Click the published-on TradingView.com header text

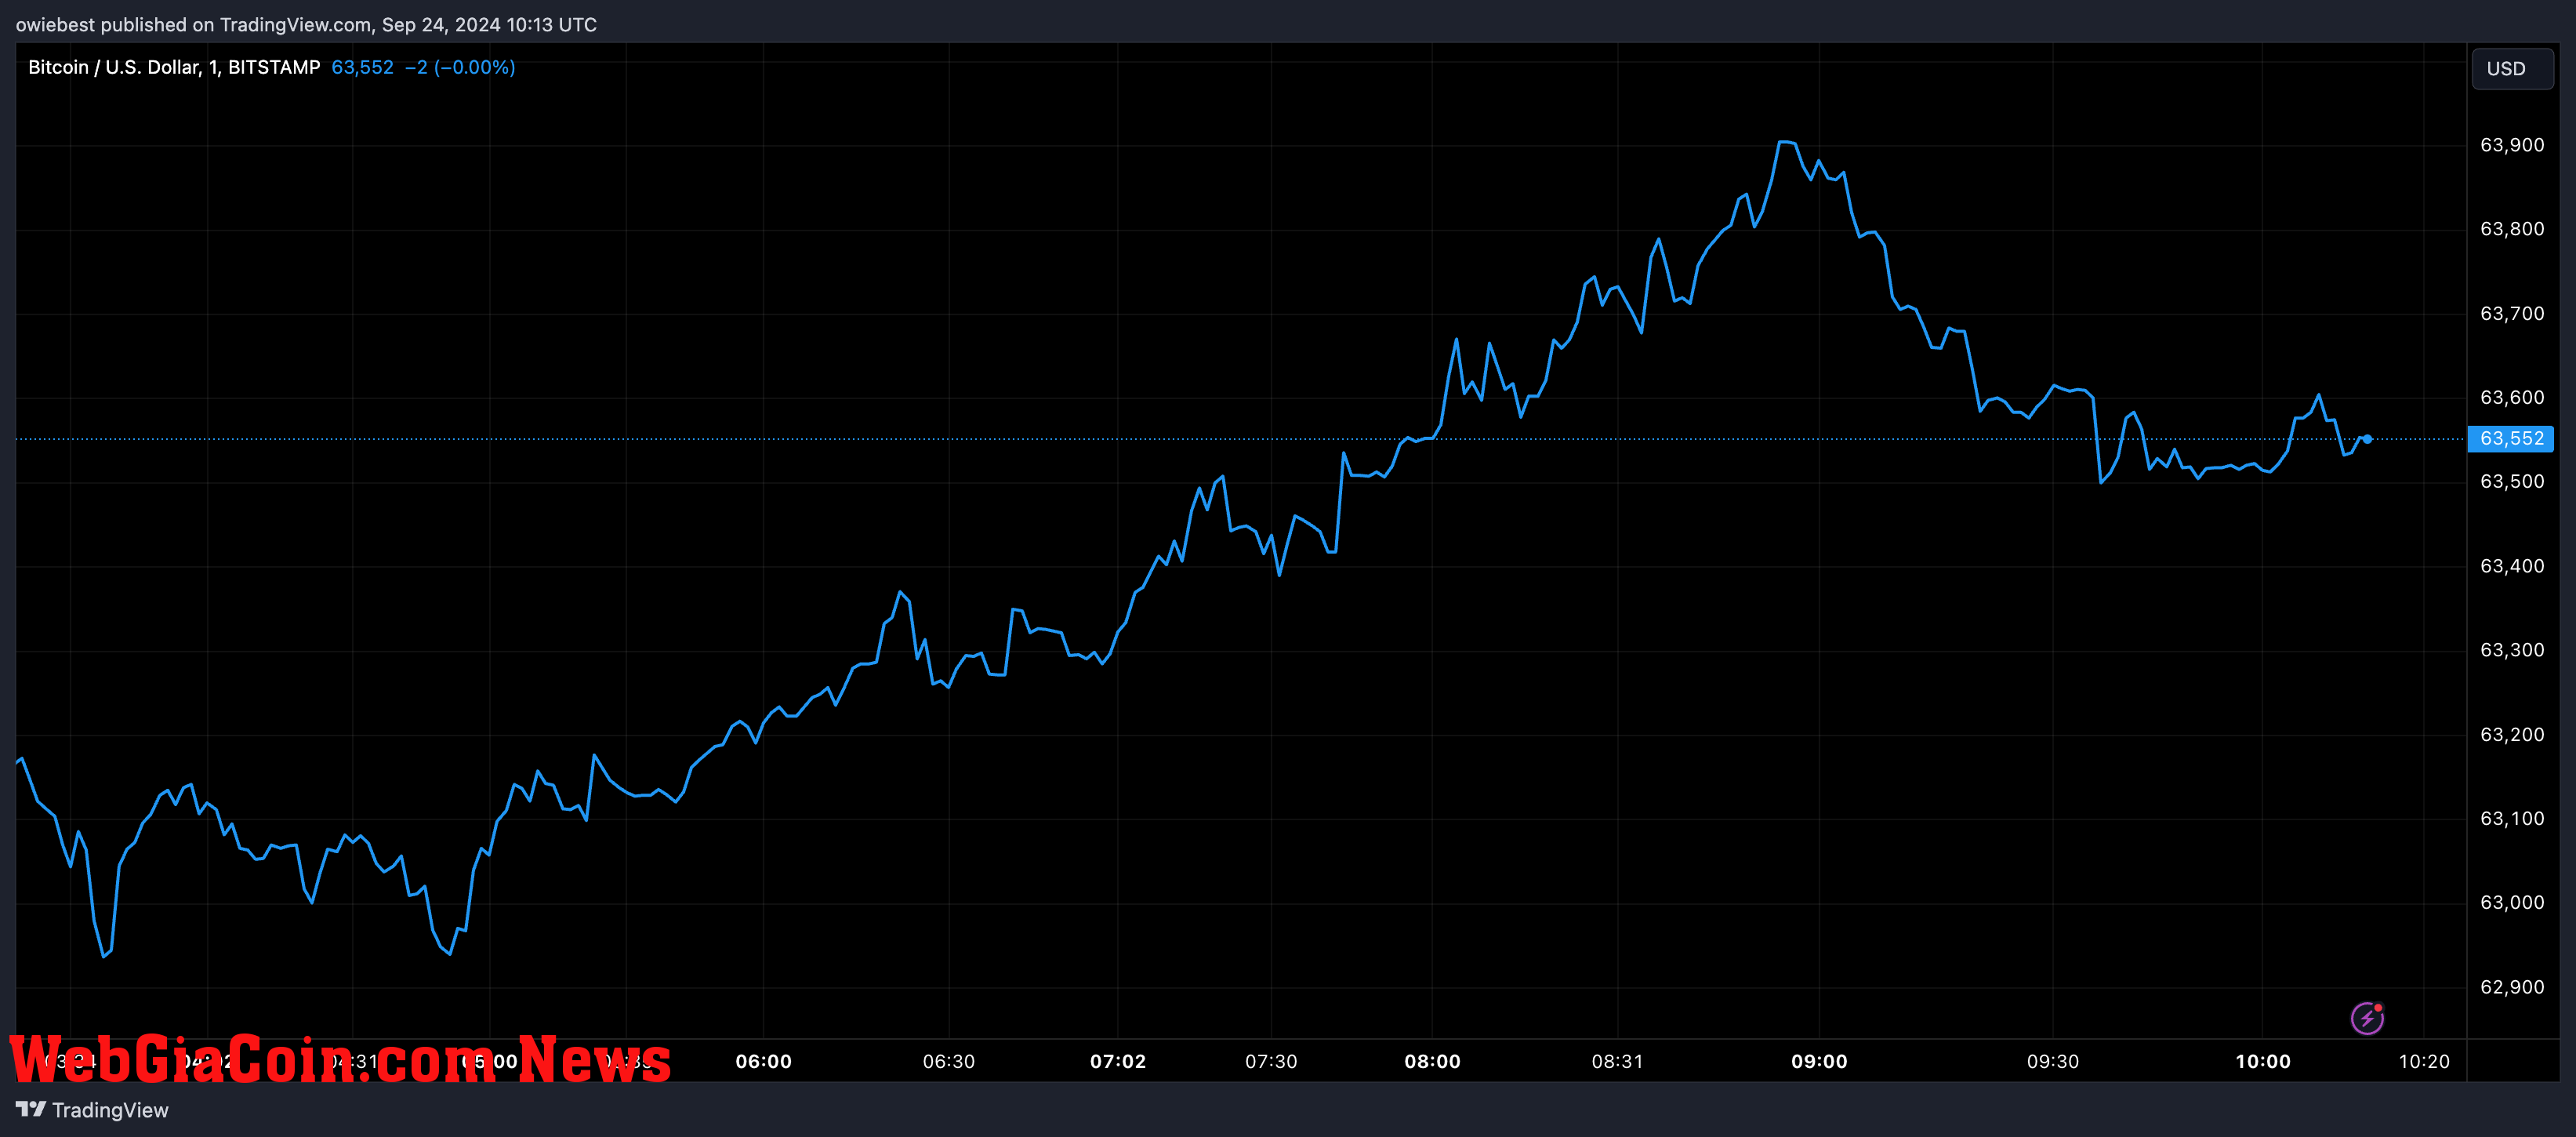coord(306,24)
